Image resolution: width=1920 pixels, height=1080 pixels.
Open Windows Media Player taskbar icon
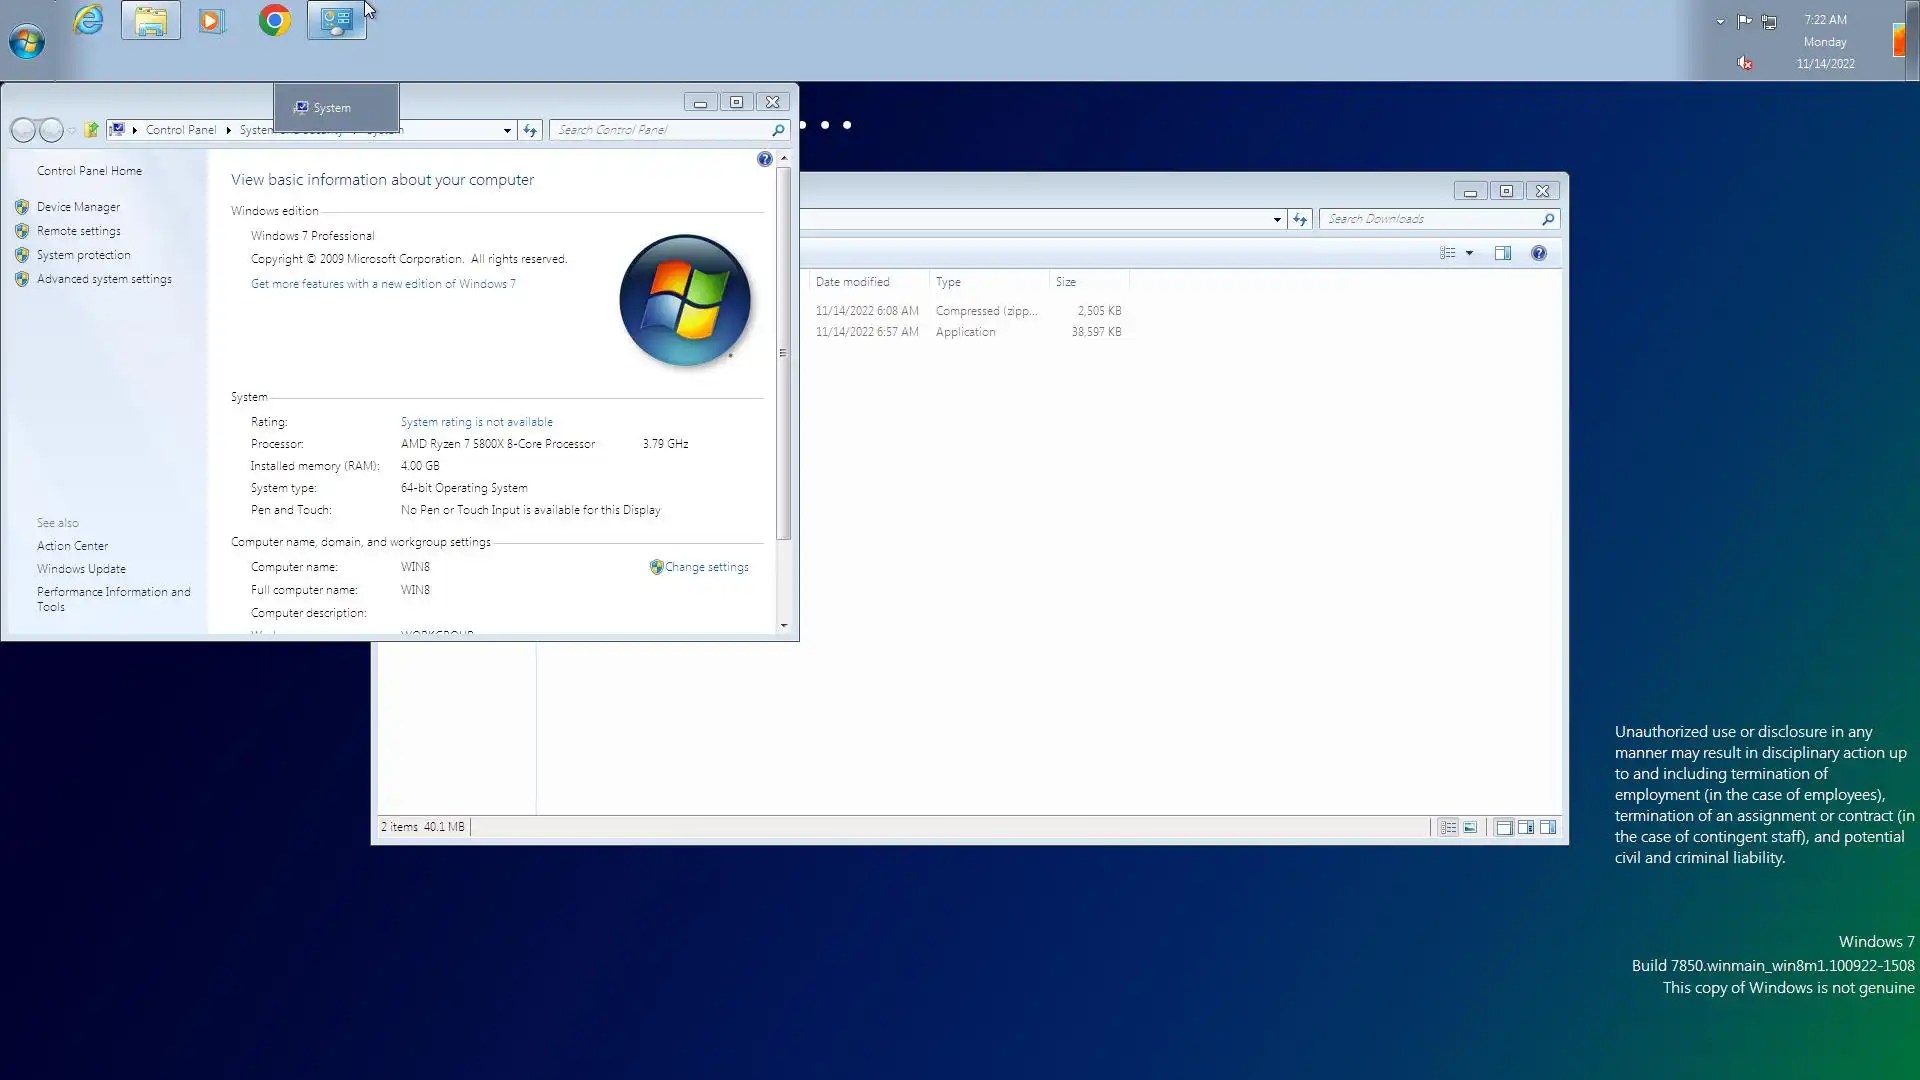(x=212, y=21)
